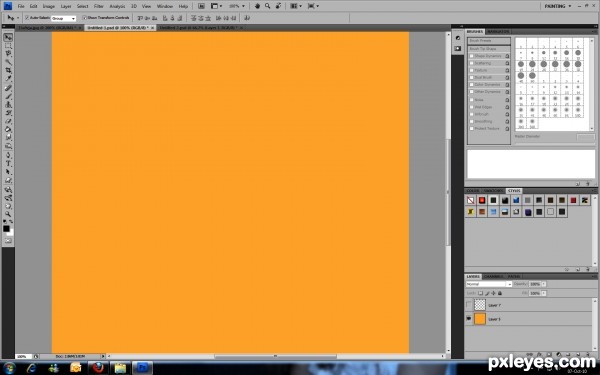Launch Bridge from the application bar
The image size is (600, 375).
[201, 6]
